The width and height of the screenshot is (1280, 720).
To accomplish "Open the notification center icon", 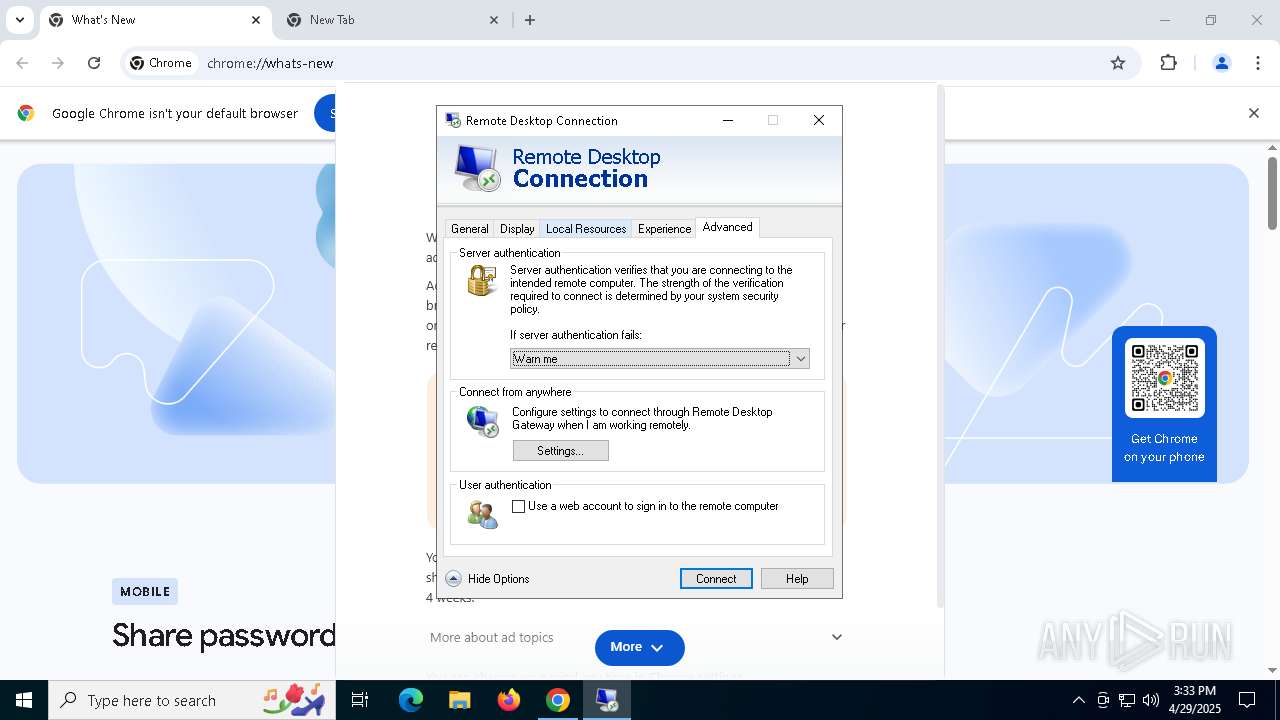I will point(1248,700).
